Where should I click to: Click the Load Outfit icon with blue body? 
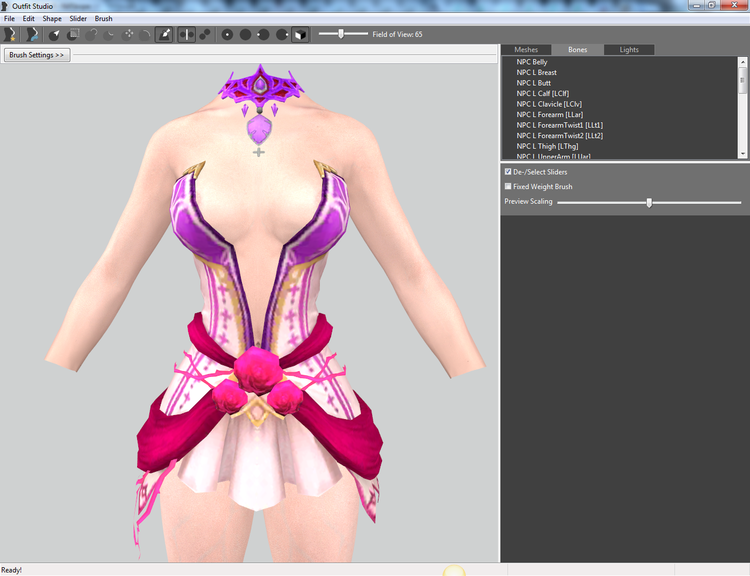pyautogui.click(x=32, y=34)
